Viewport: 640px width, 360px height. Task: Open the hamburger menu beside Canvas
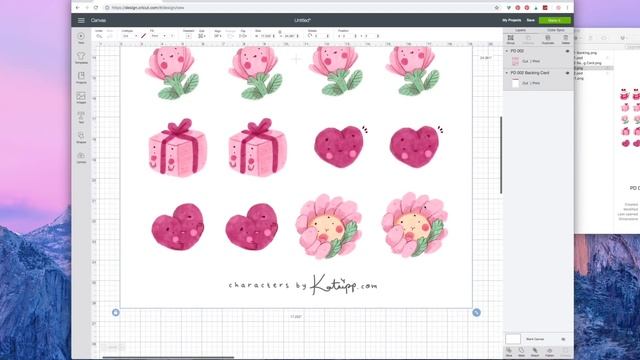click(81, 20)
